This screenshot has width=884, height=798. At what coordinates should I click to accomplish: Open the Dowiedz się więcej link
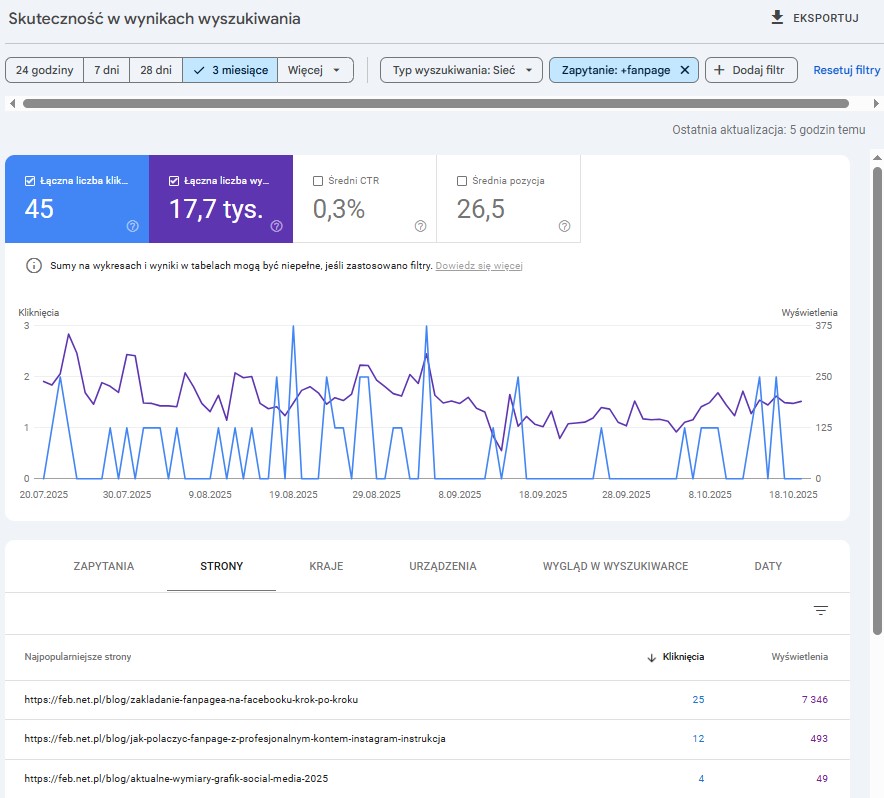point(479,266)
